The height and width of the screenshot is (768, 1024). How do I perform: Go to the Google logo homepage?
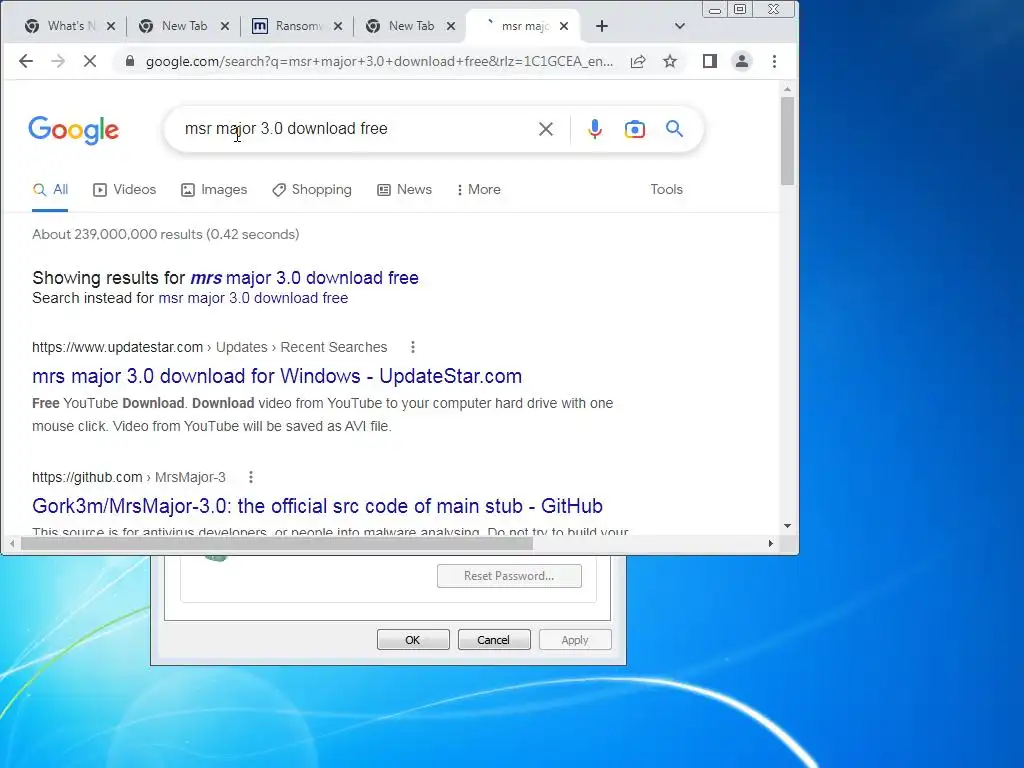[x=73, y=130]
